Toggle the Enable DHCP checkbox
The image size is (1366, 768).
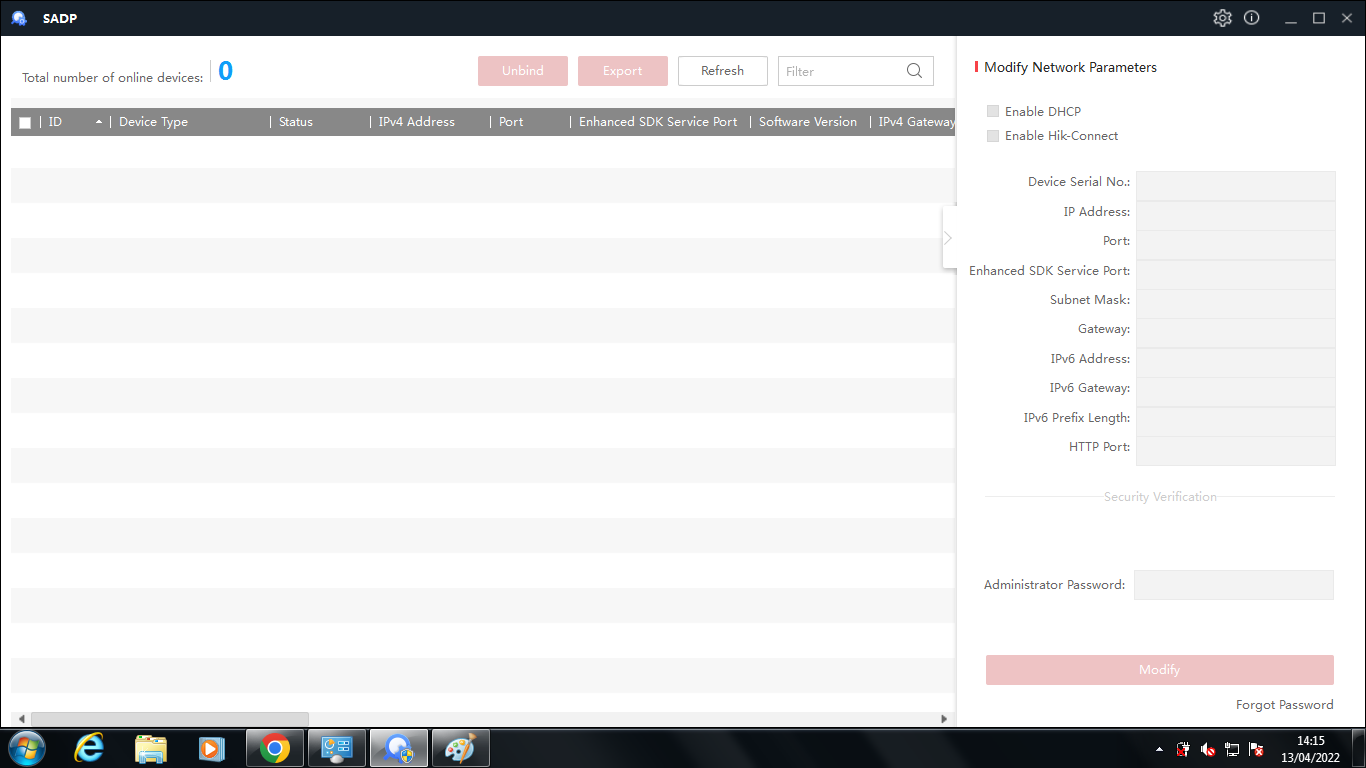click(x=993, y=112)
